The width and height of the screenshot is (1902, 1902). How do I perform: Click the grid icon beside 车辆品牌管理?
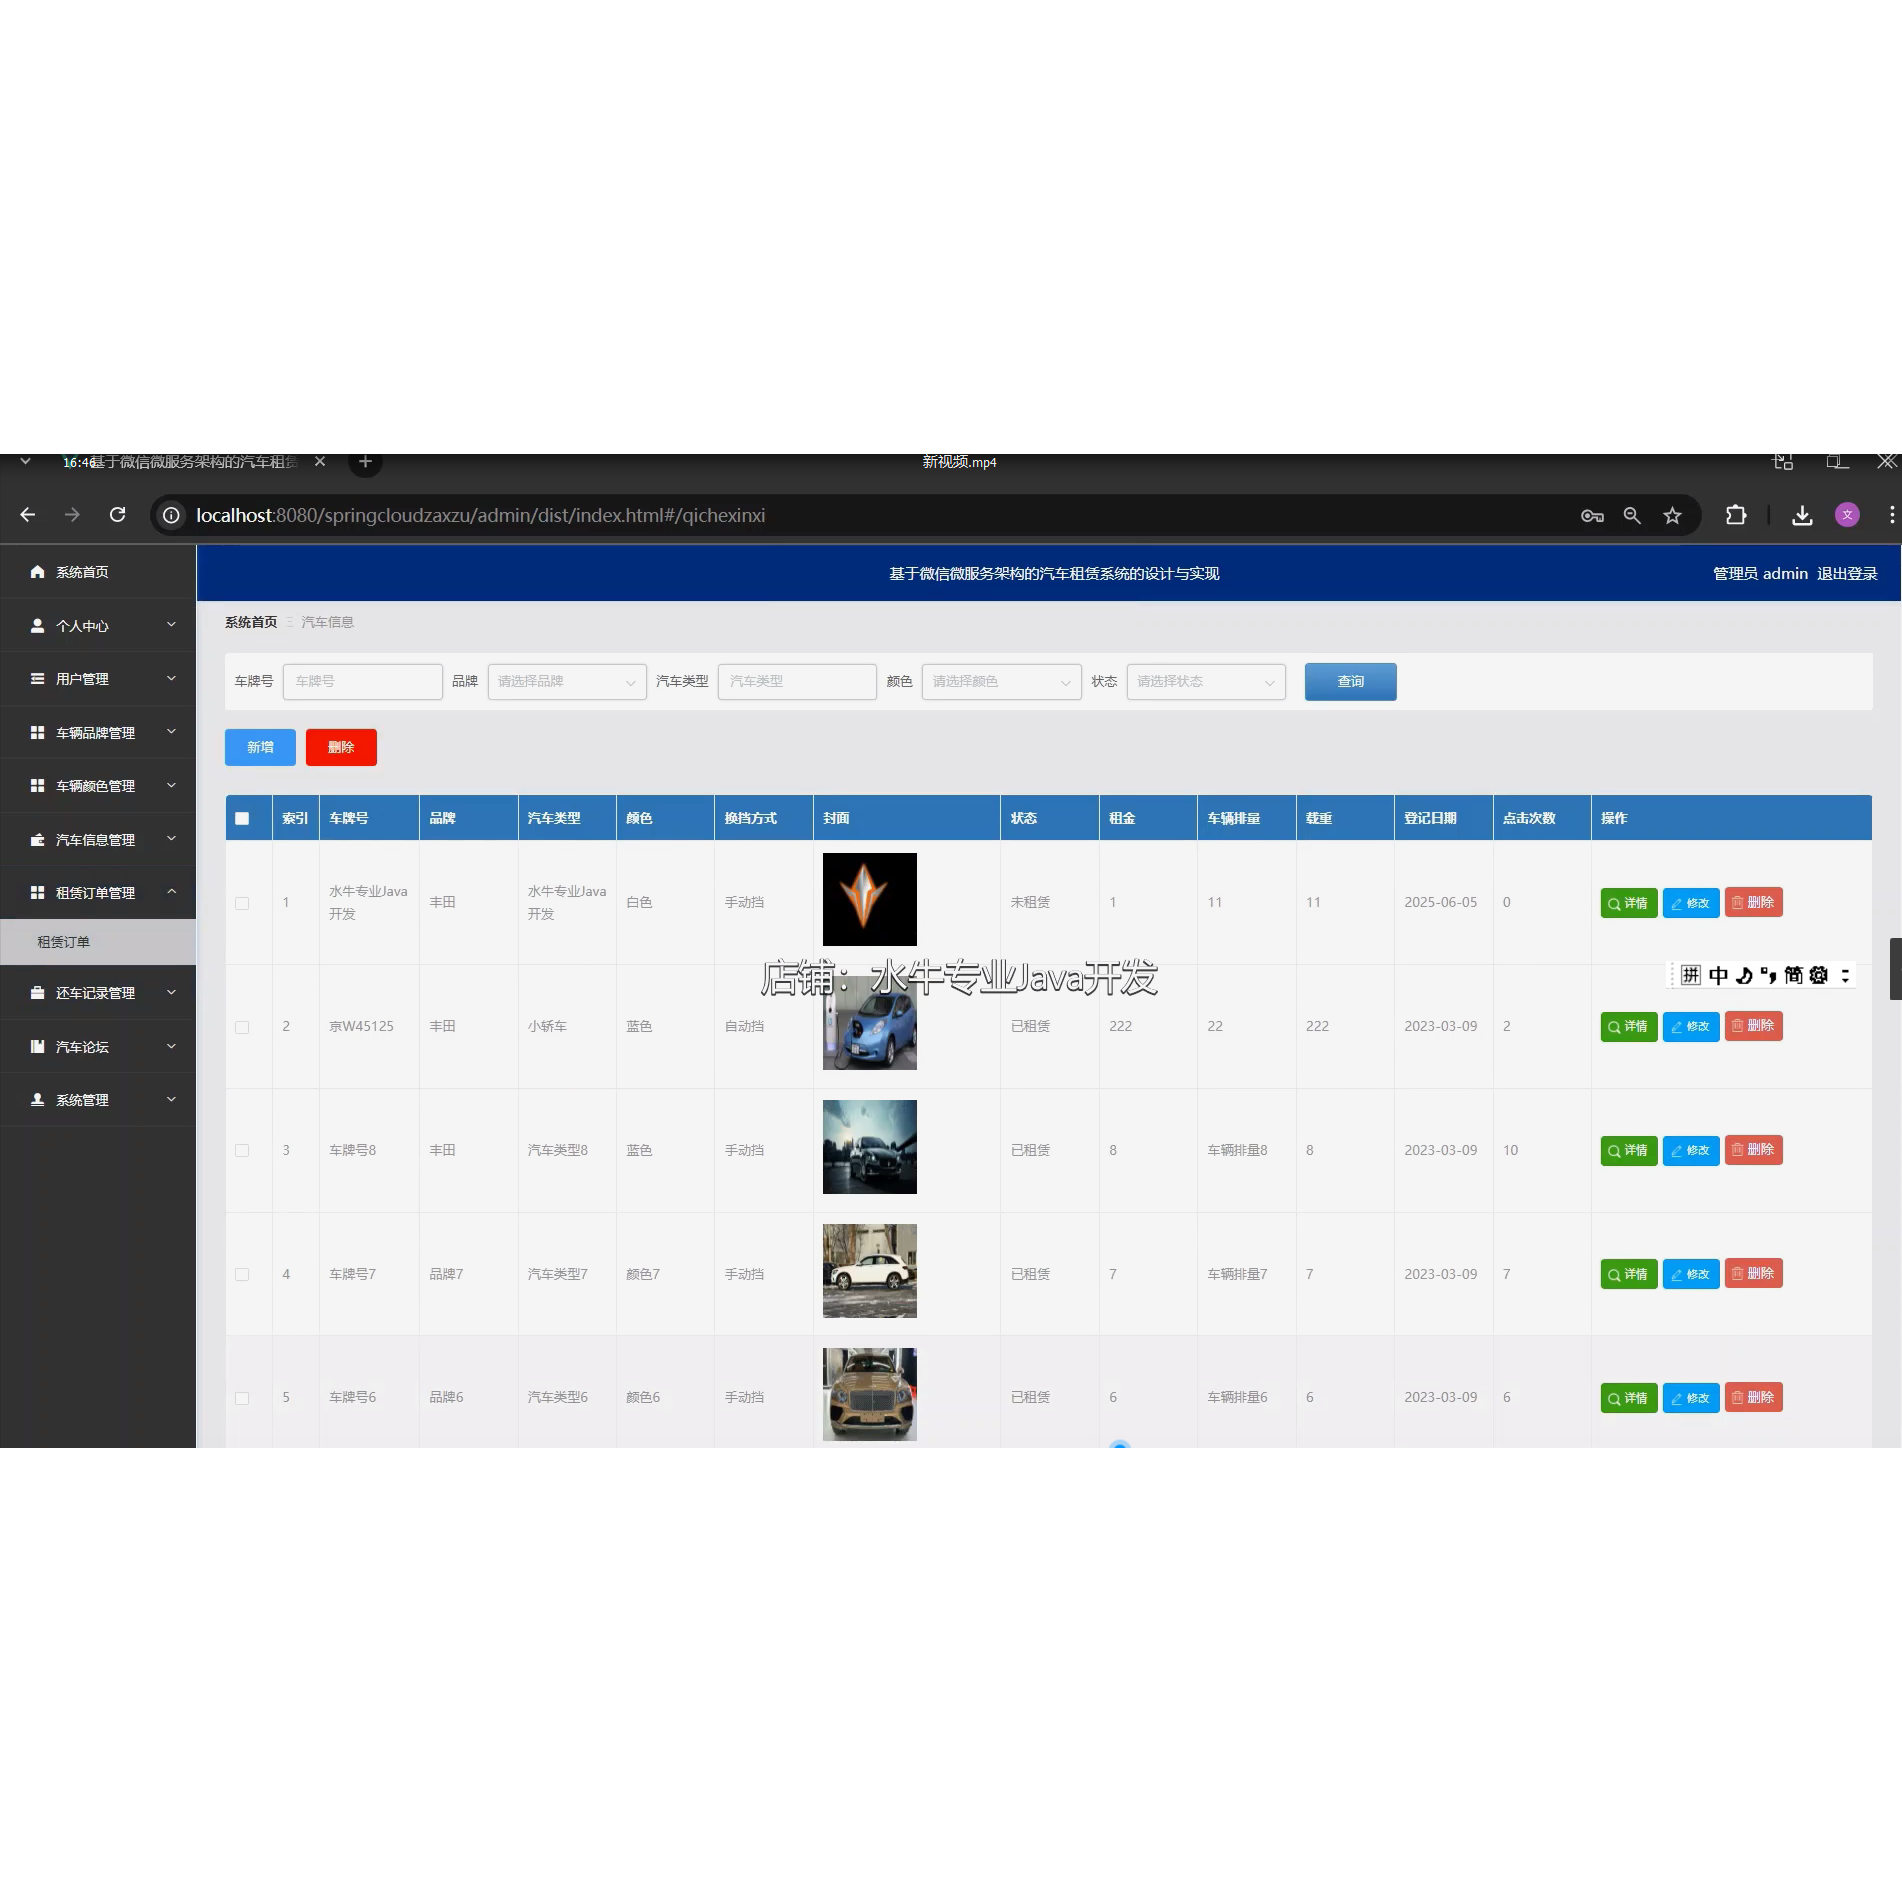click(x=37, y=733)
